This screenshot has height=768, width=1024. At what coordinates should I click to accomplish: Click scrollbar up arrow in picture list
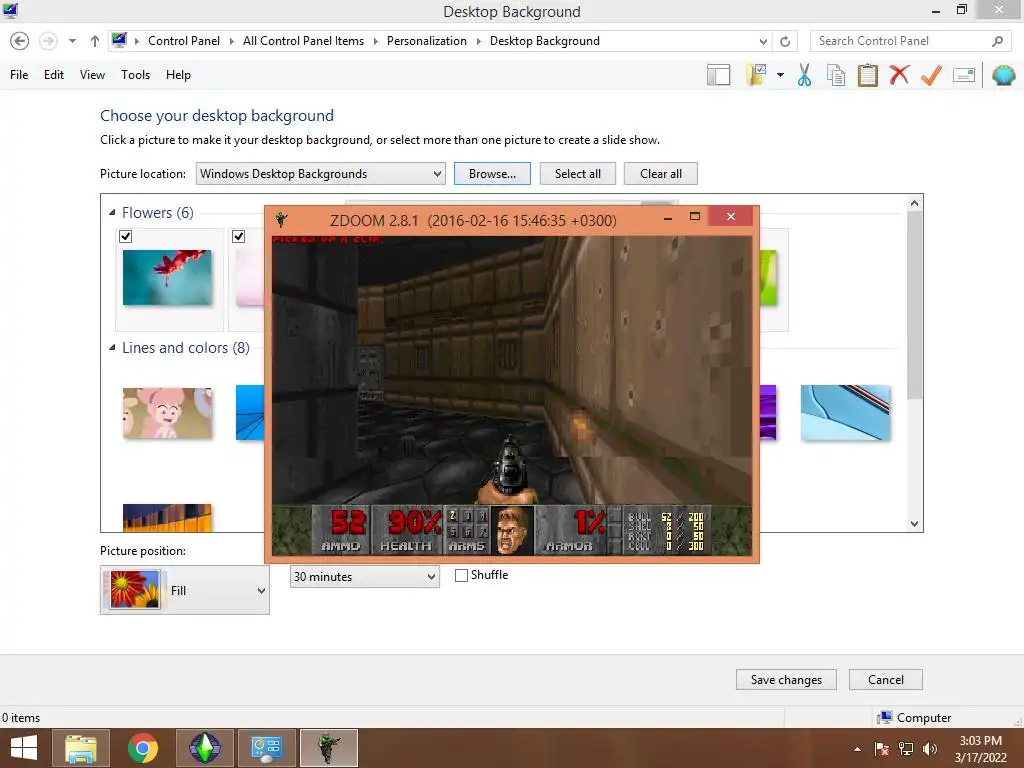coord(914,203)
